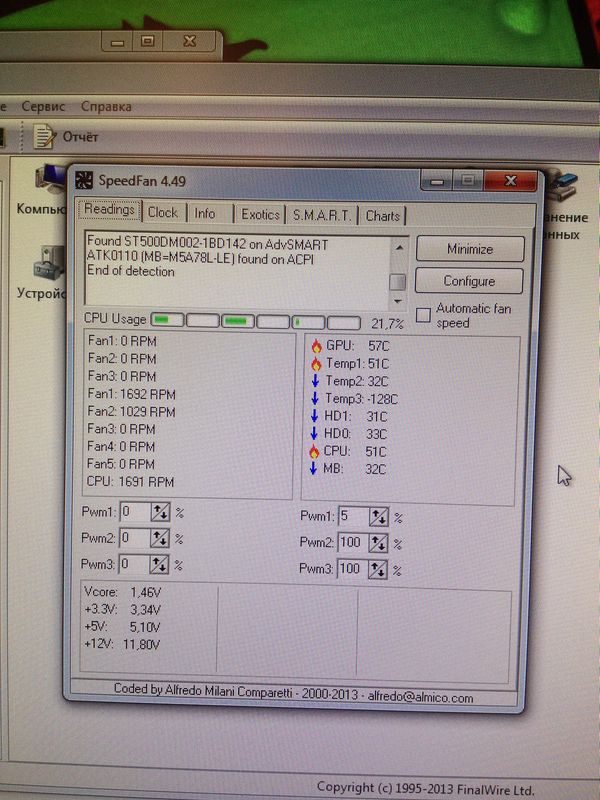
Task: Click the flame icon beside Temp1 reading
Action: 317,363
